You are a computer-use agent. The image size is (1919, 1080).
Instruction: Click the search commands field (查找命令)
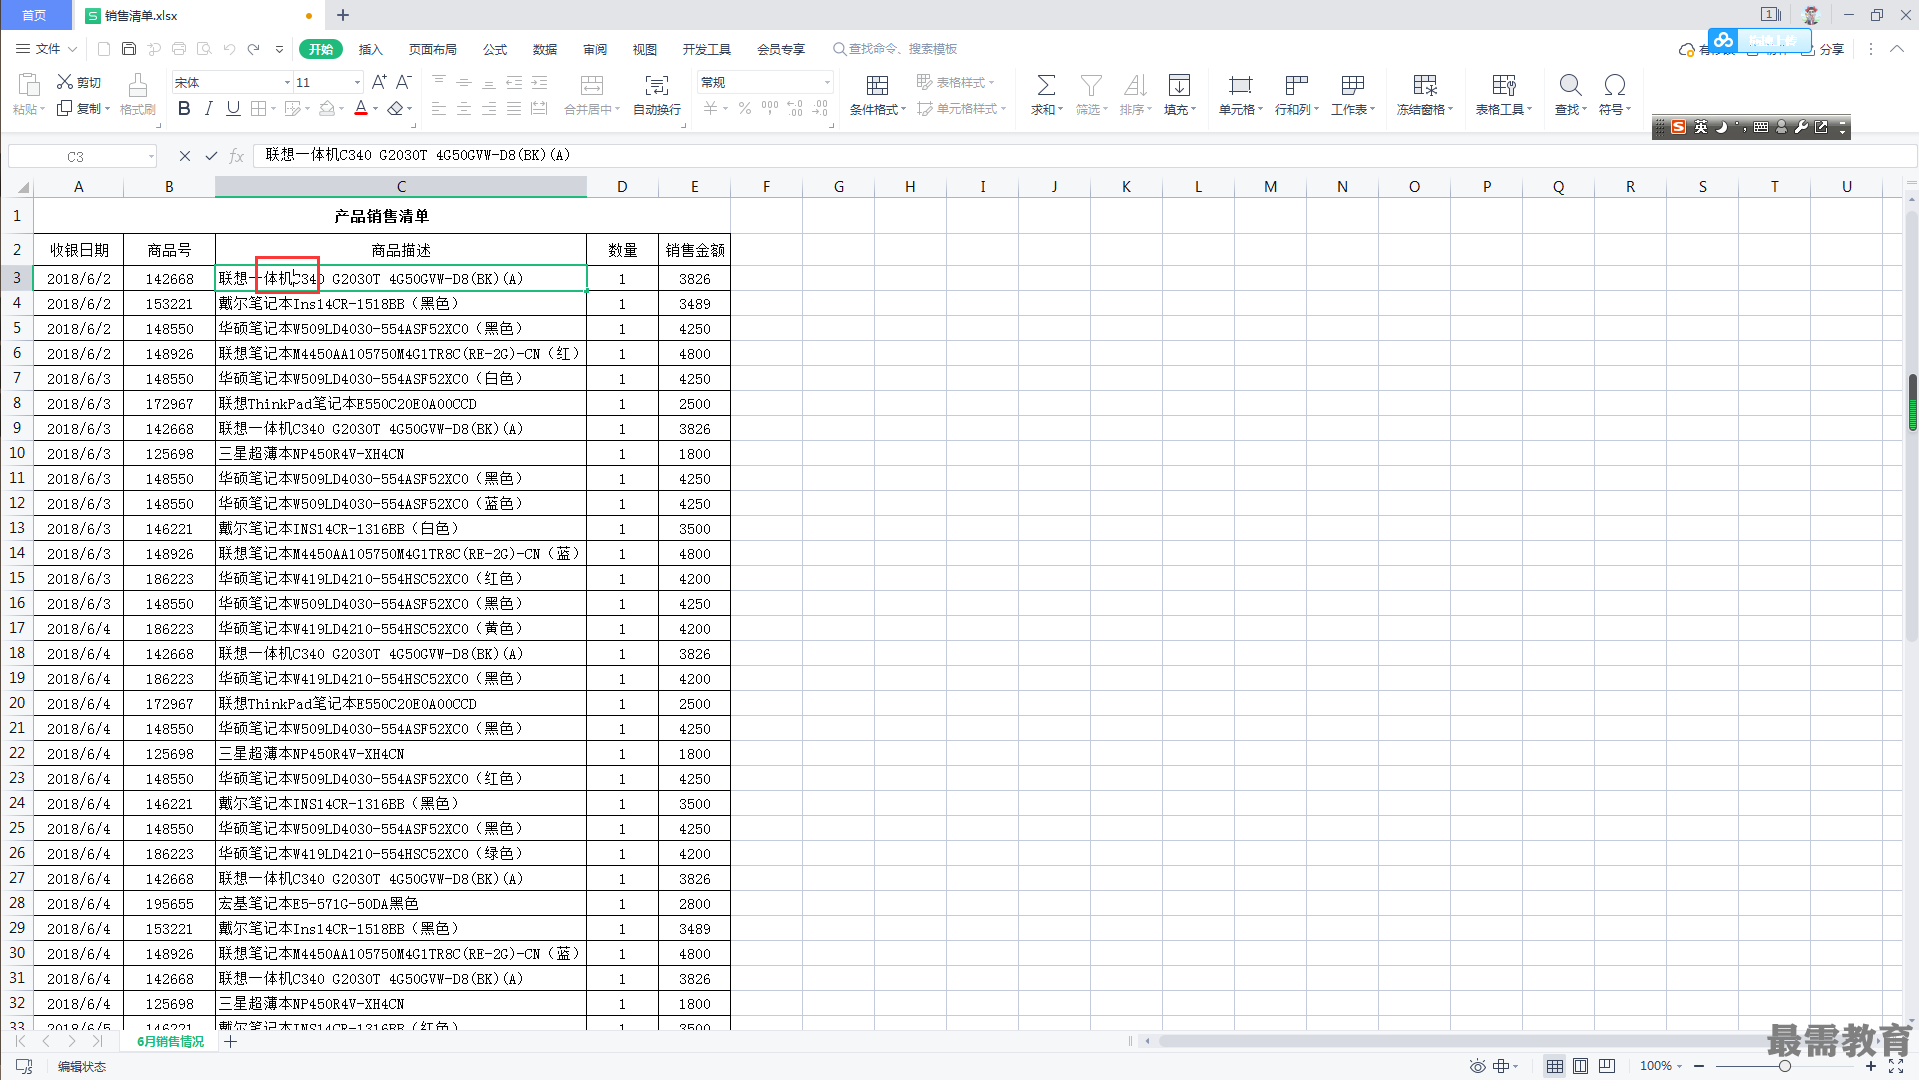(x=895, y=49)
